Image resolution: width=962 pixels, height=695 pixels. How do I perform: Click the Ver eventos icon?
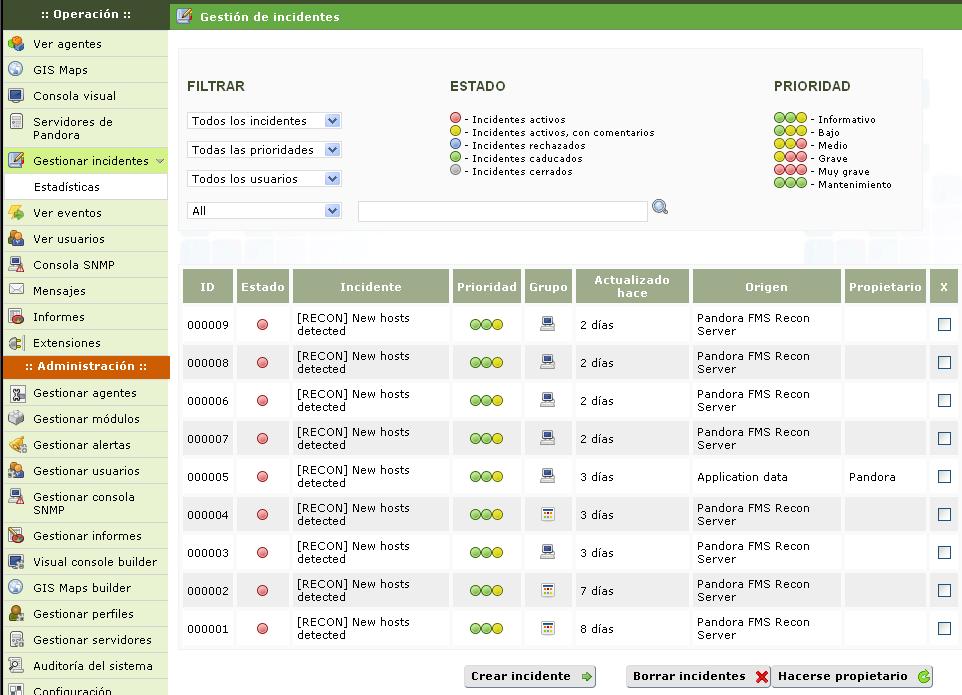click(16, 213)
